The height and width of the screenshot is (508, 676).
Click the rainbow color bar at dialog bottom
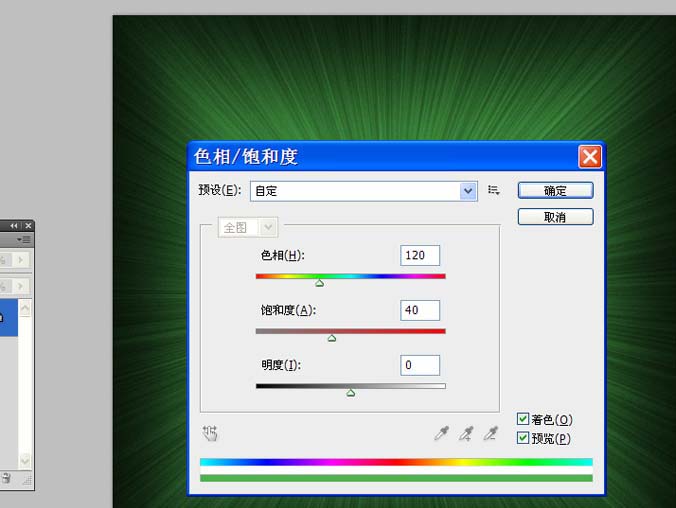coord(396,462)
